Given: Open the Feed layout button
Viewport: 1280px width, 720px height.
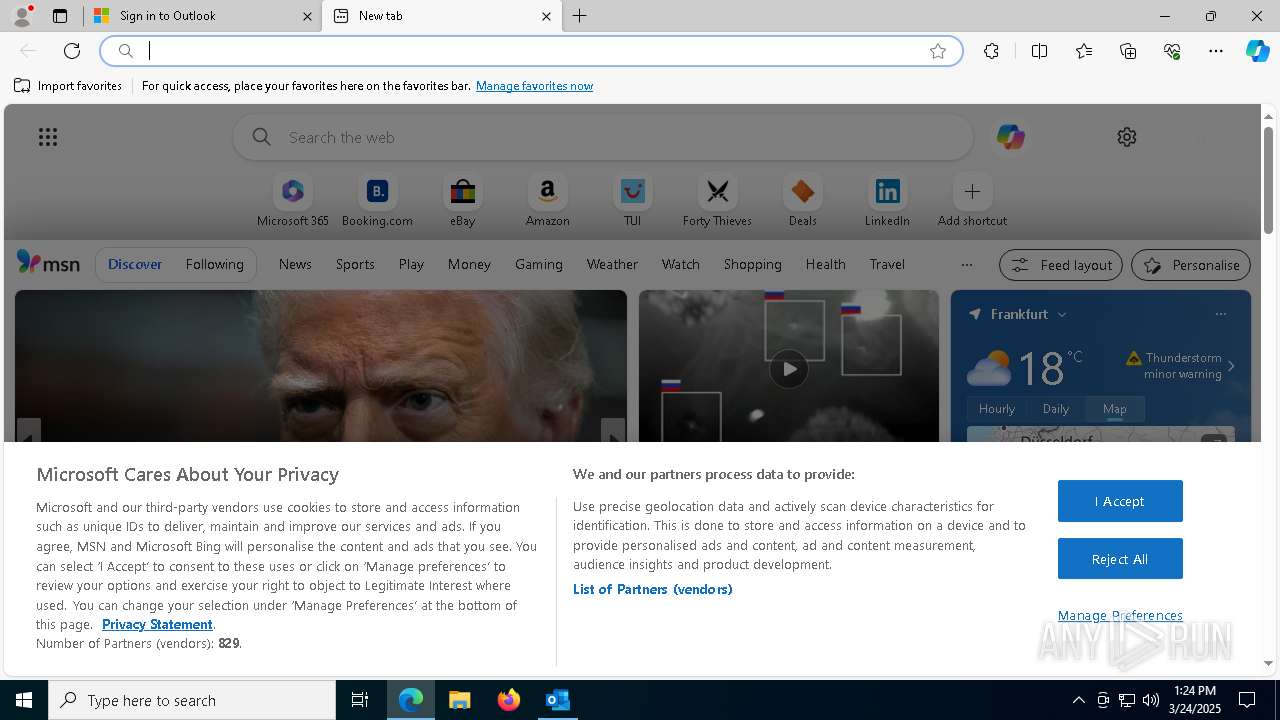Looking at the screenshot, I should click(1061, 265).
